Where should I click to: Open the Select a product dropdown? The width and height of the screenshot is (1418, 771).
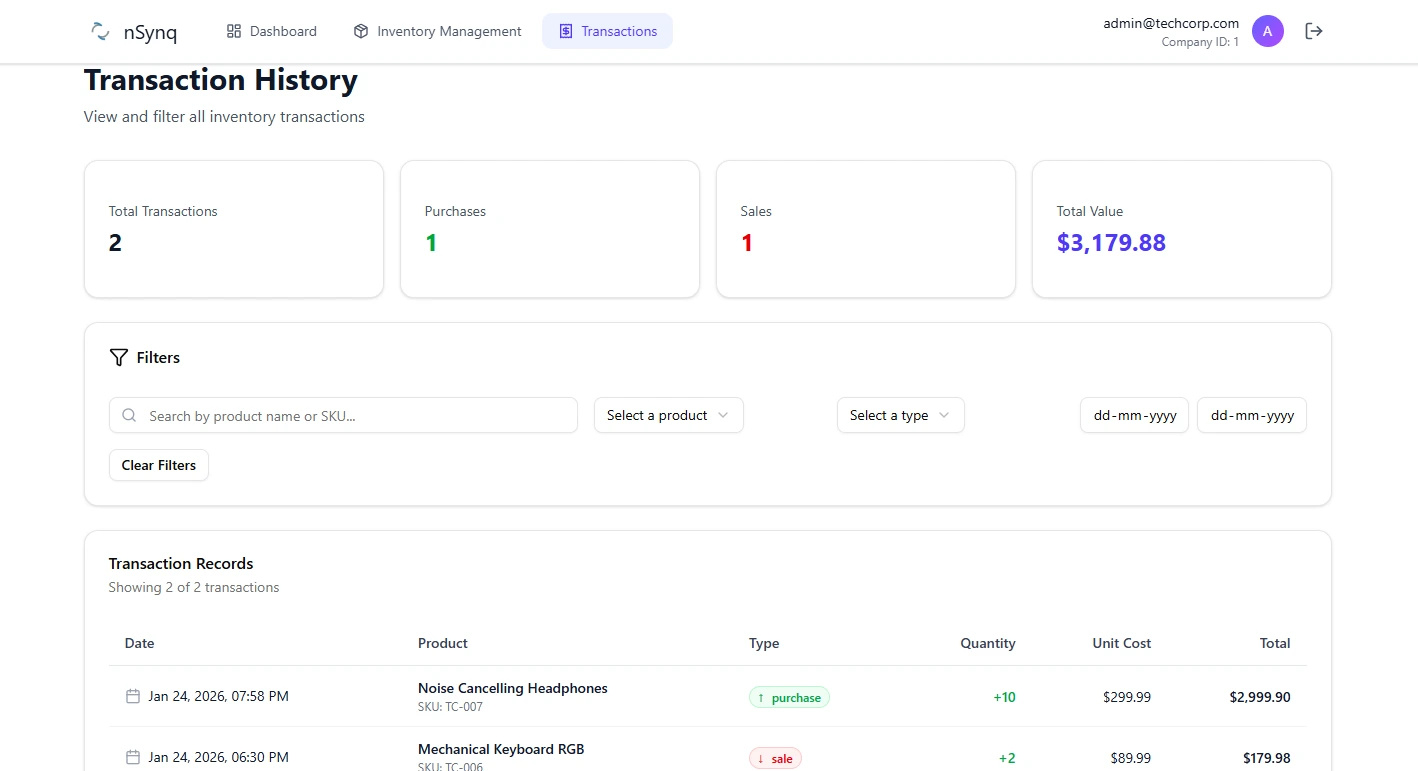668,415
